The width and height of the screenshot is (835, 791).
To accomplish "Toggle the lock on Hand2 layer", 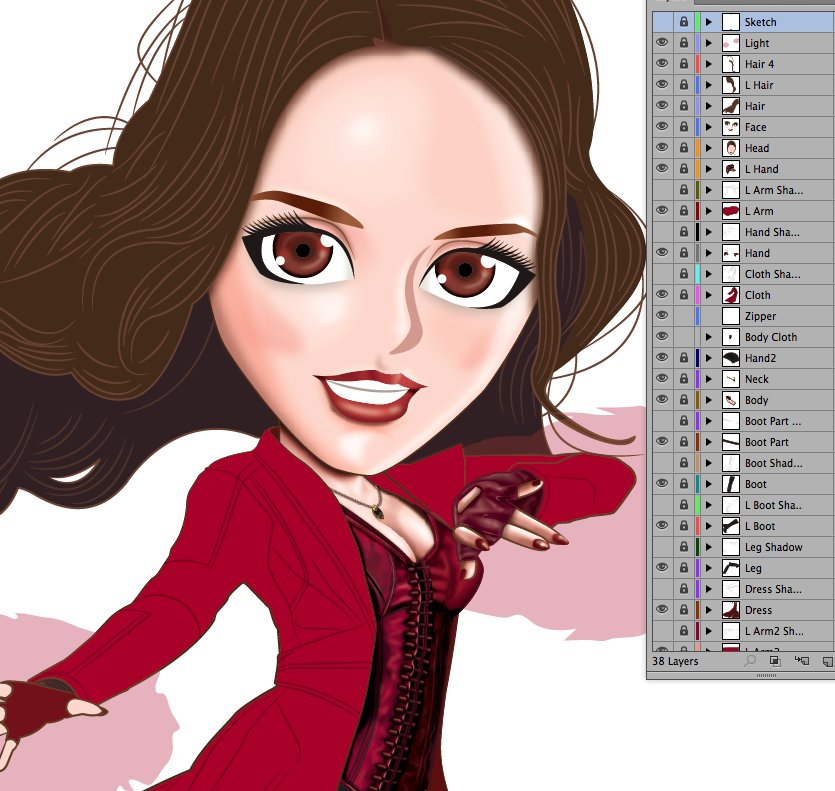I will coord(684,358).
